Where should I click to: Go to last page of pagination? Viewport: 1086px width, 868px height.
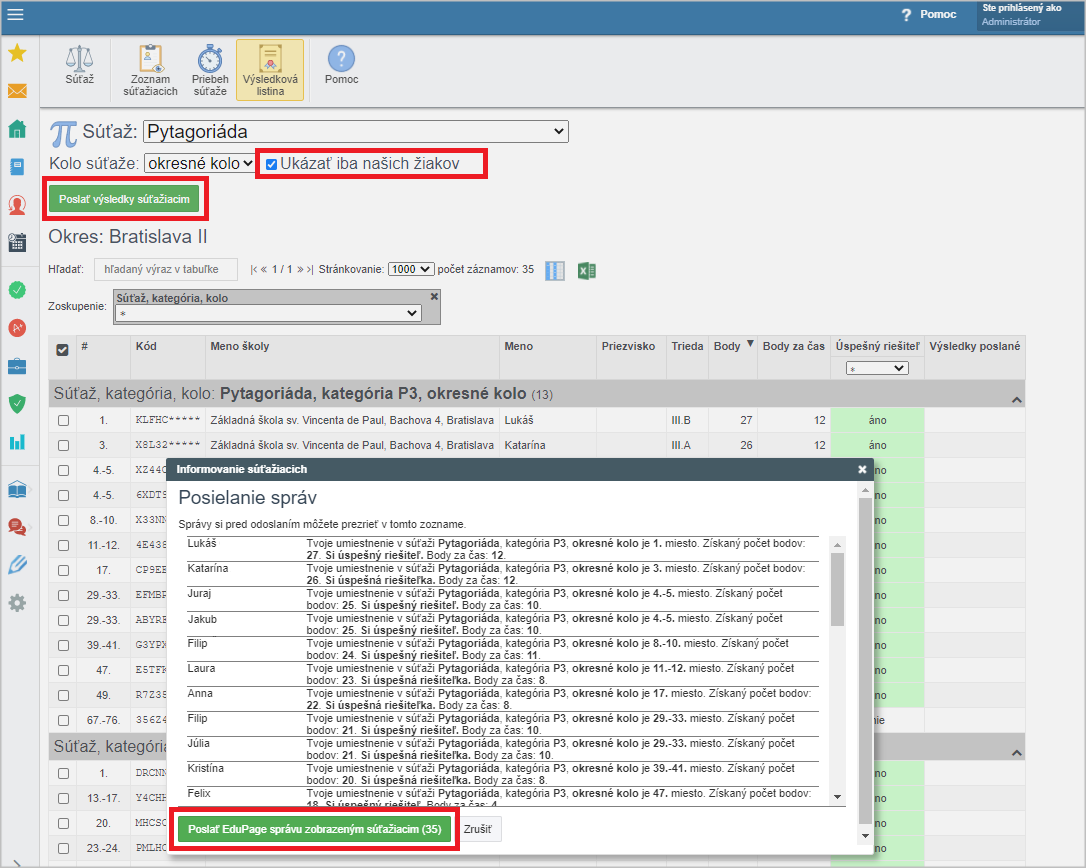[310, 269]
